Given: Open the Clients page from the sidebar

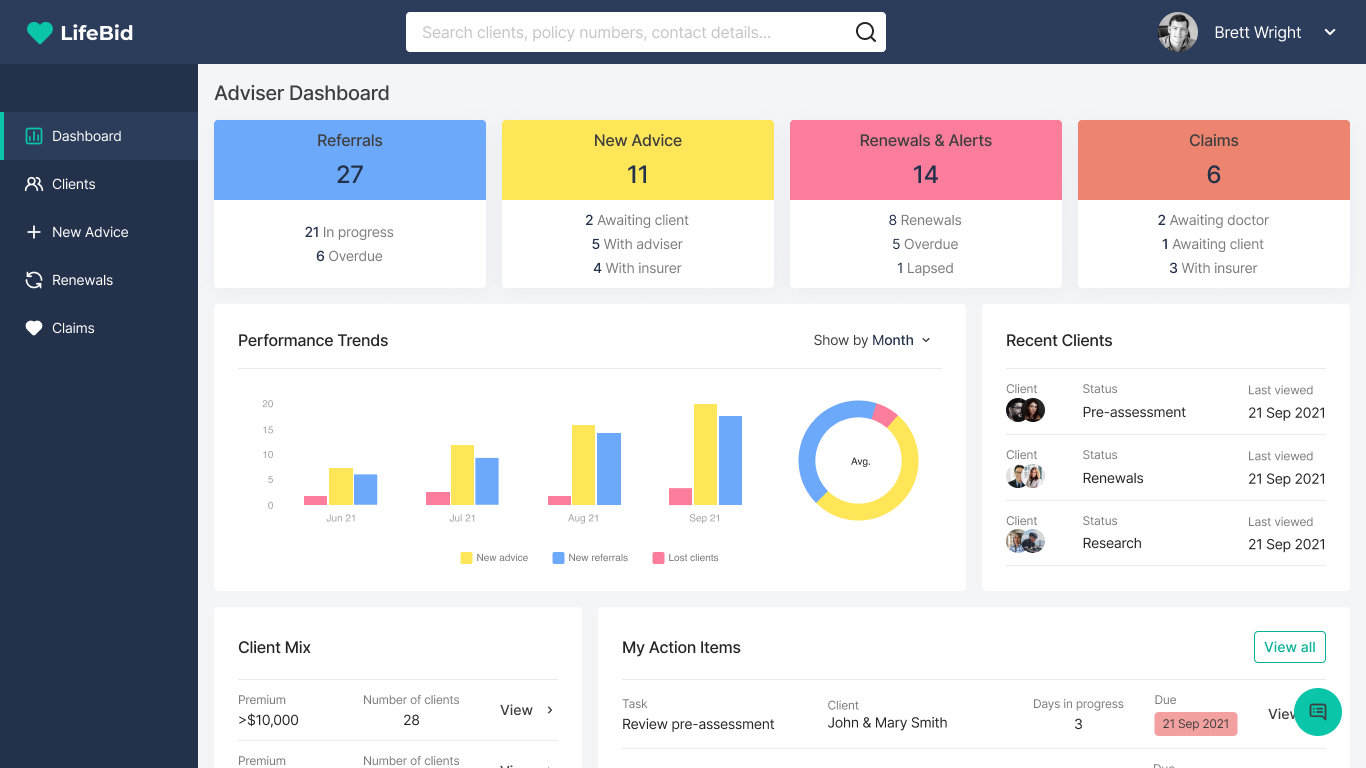Looking at the screenshot, I should [74, 184].
